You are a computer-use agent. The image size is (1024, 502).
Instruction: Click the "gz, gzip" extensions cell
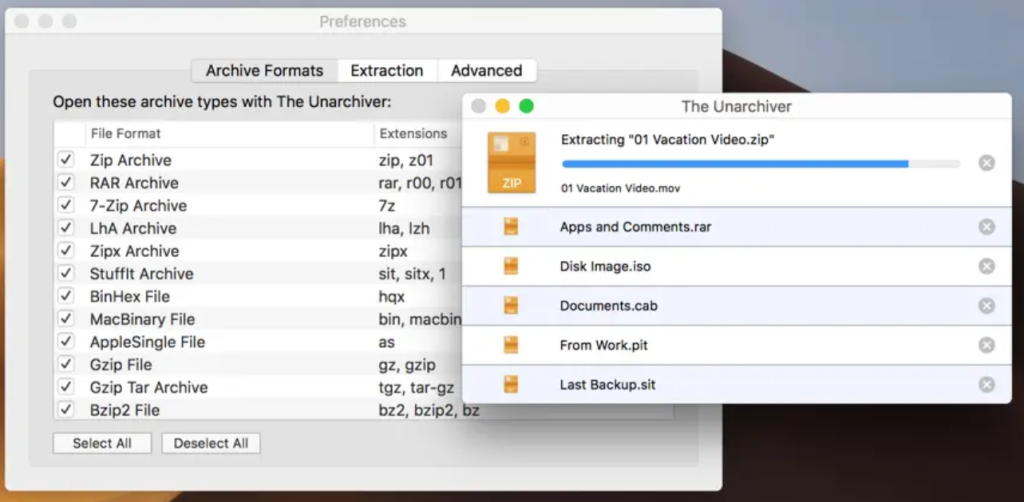[407, 364]
